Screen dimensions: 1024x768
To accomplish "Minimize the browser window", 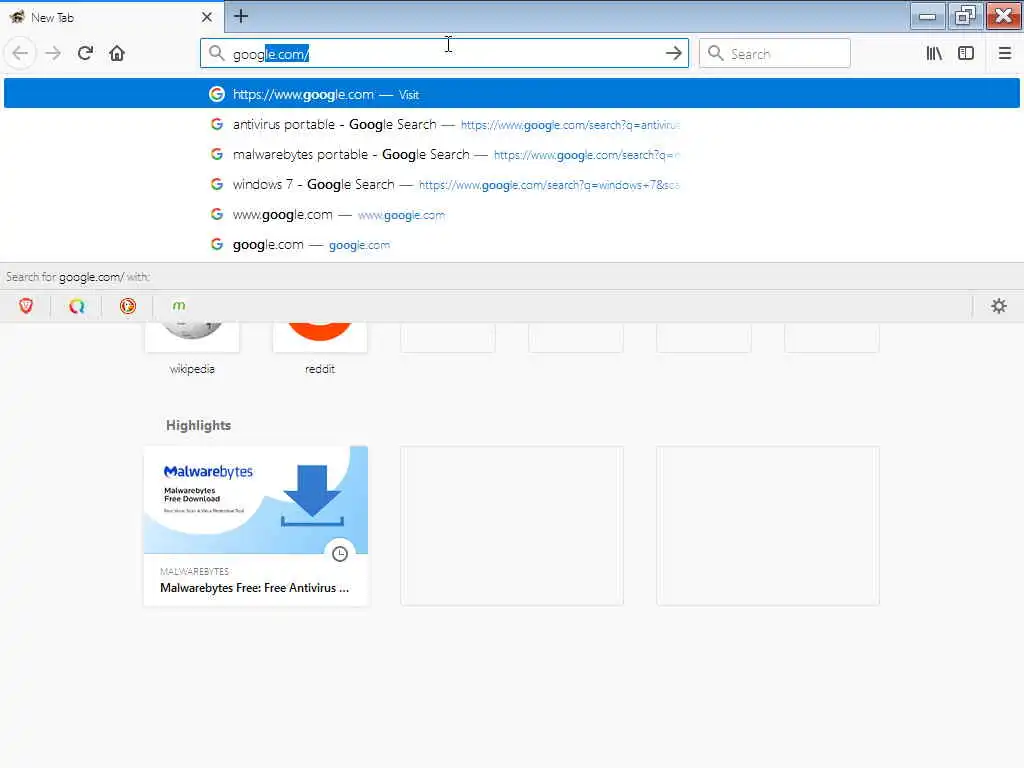I will pyautogui.click(x=927, y=16).
